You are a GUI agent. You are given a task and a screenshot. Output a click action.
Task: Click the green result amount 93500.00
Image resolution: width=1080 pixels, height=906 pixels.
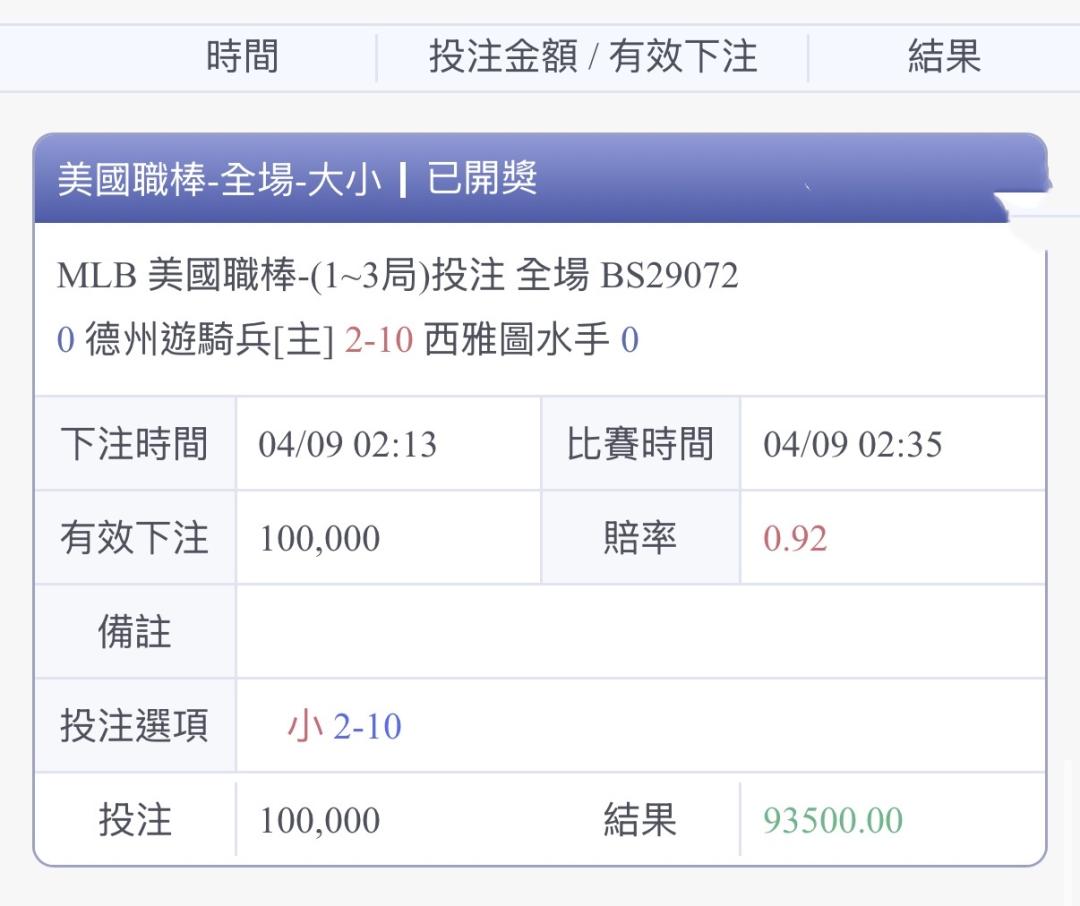point(832,821)
